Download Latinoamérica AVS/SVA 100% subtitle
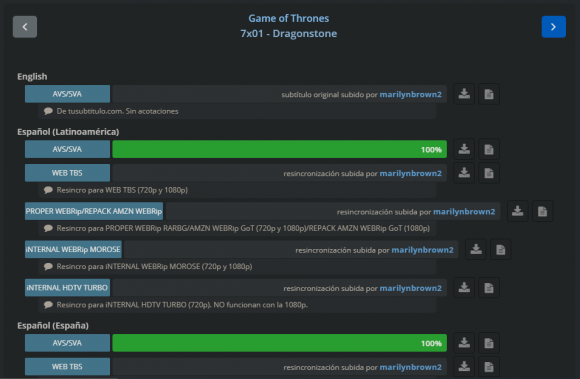This screenshot has width=580, height=379. point(464,149)
